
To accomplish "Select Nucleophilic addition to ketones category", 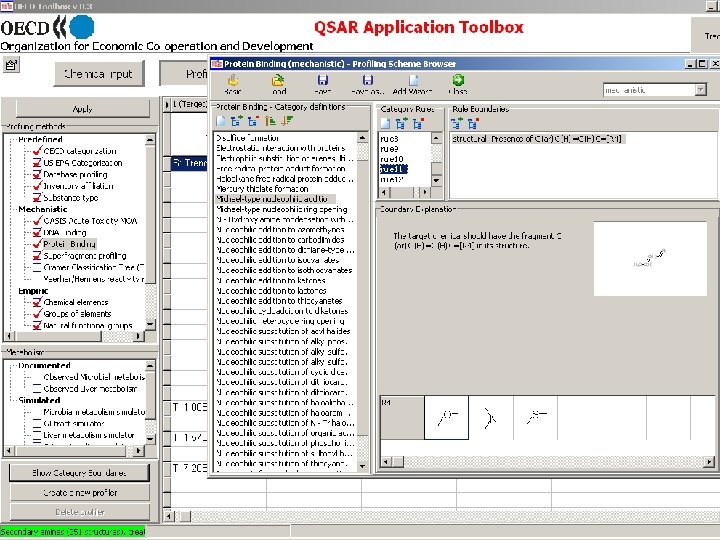I will click(271, 280).
